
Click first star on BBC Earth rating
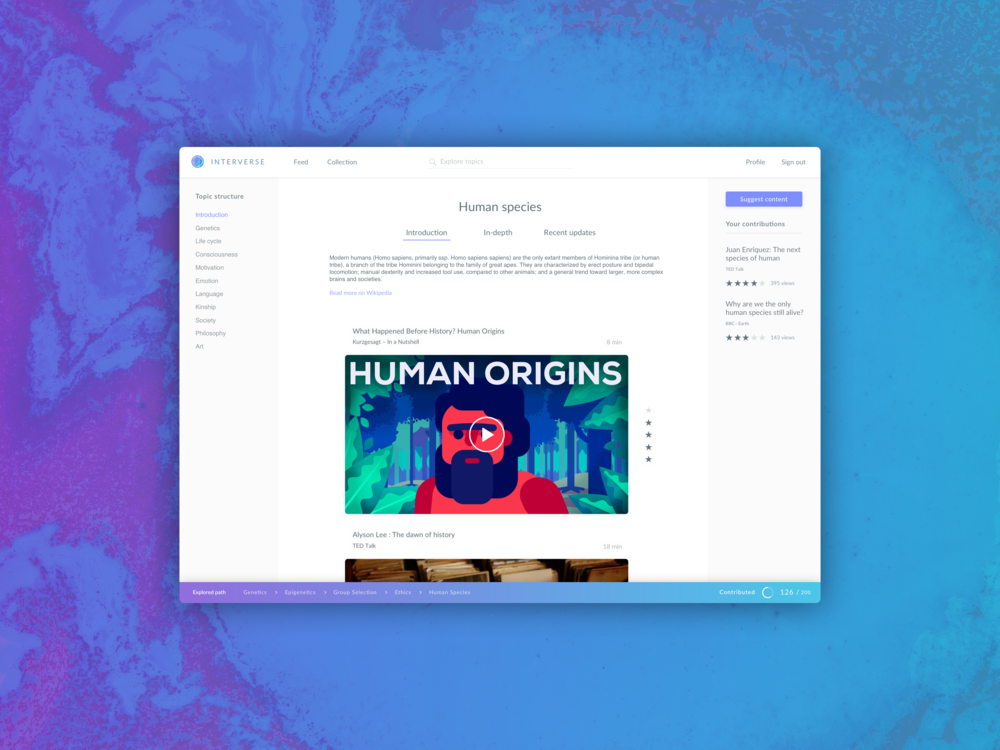[x=729, y=337]
